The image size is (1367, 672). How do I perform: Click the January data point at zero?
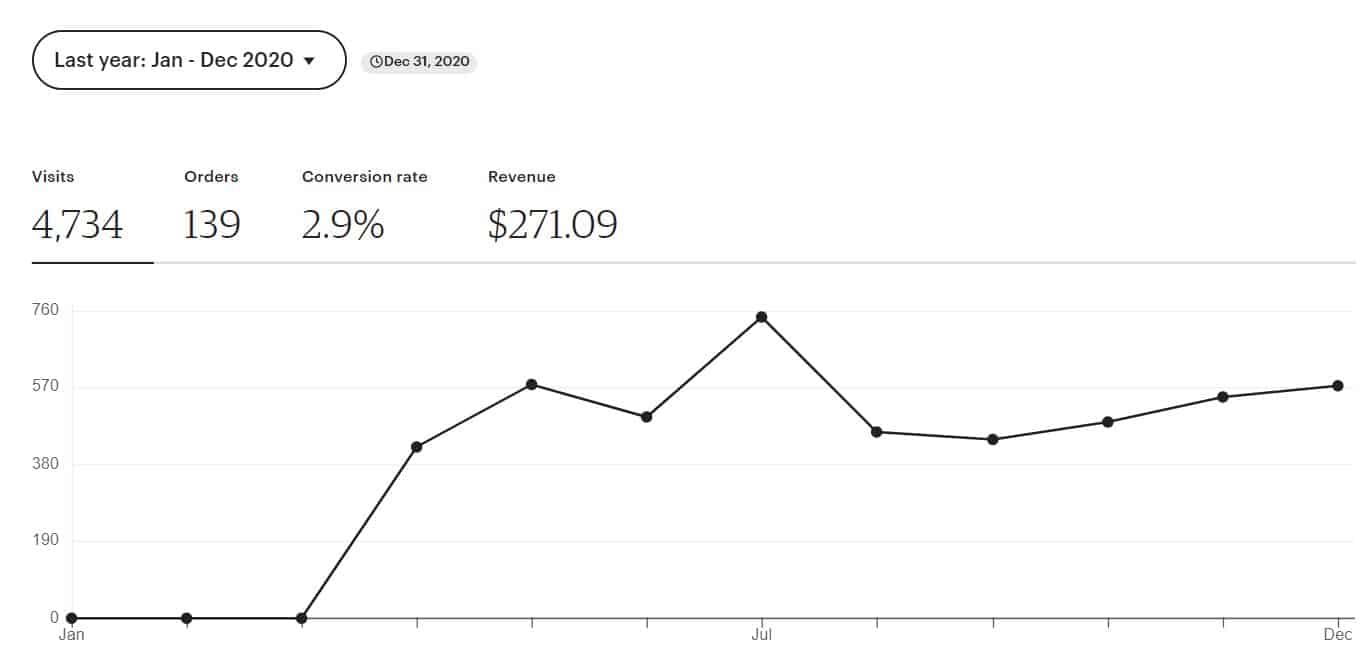point(71,618)
